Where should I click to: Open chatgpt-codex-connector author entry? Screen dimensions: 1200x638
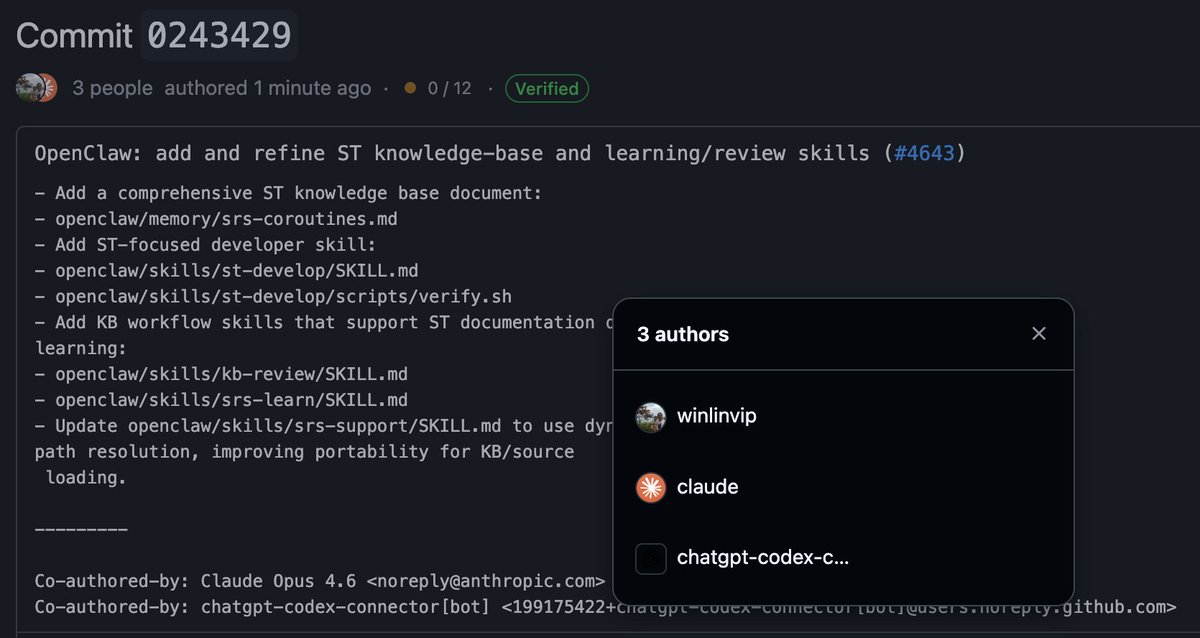pyautogui.click(x=762, y=558)
